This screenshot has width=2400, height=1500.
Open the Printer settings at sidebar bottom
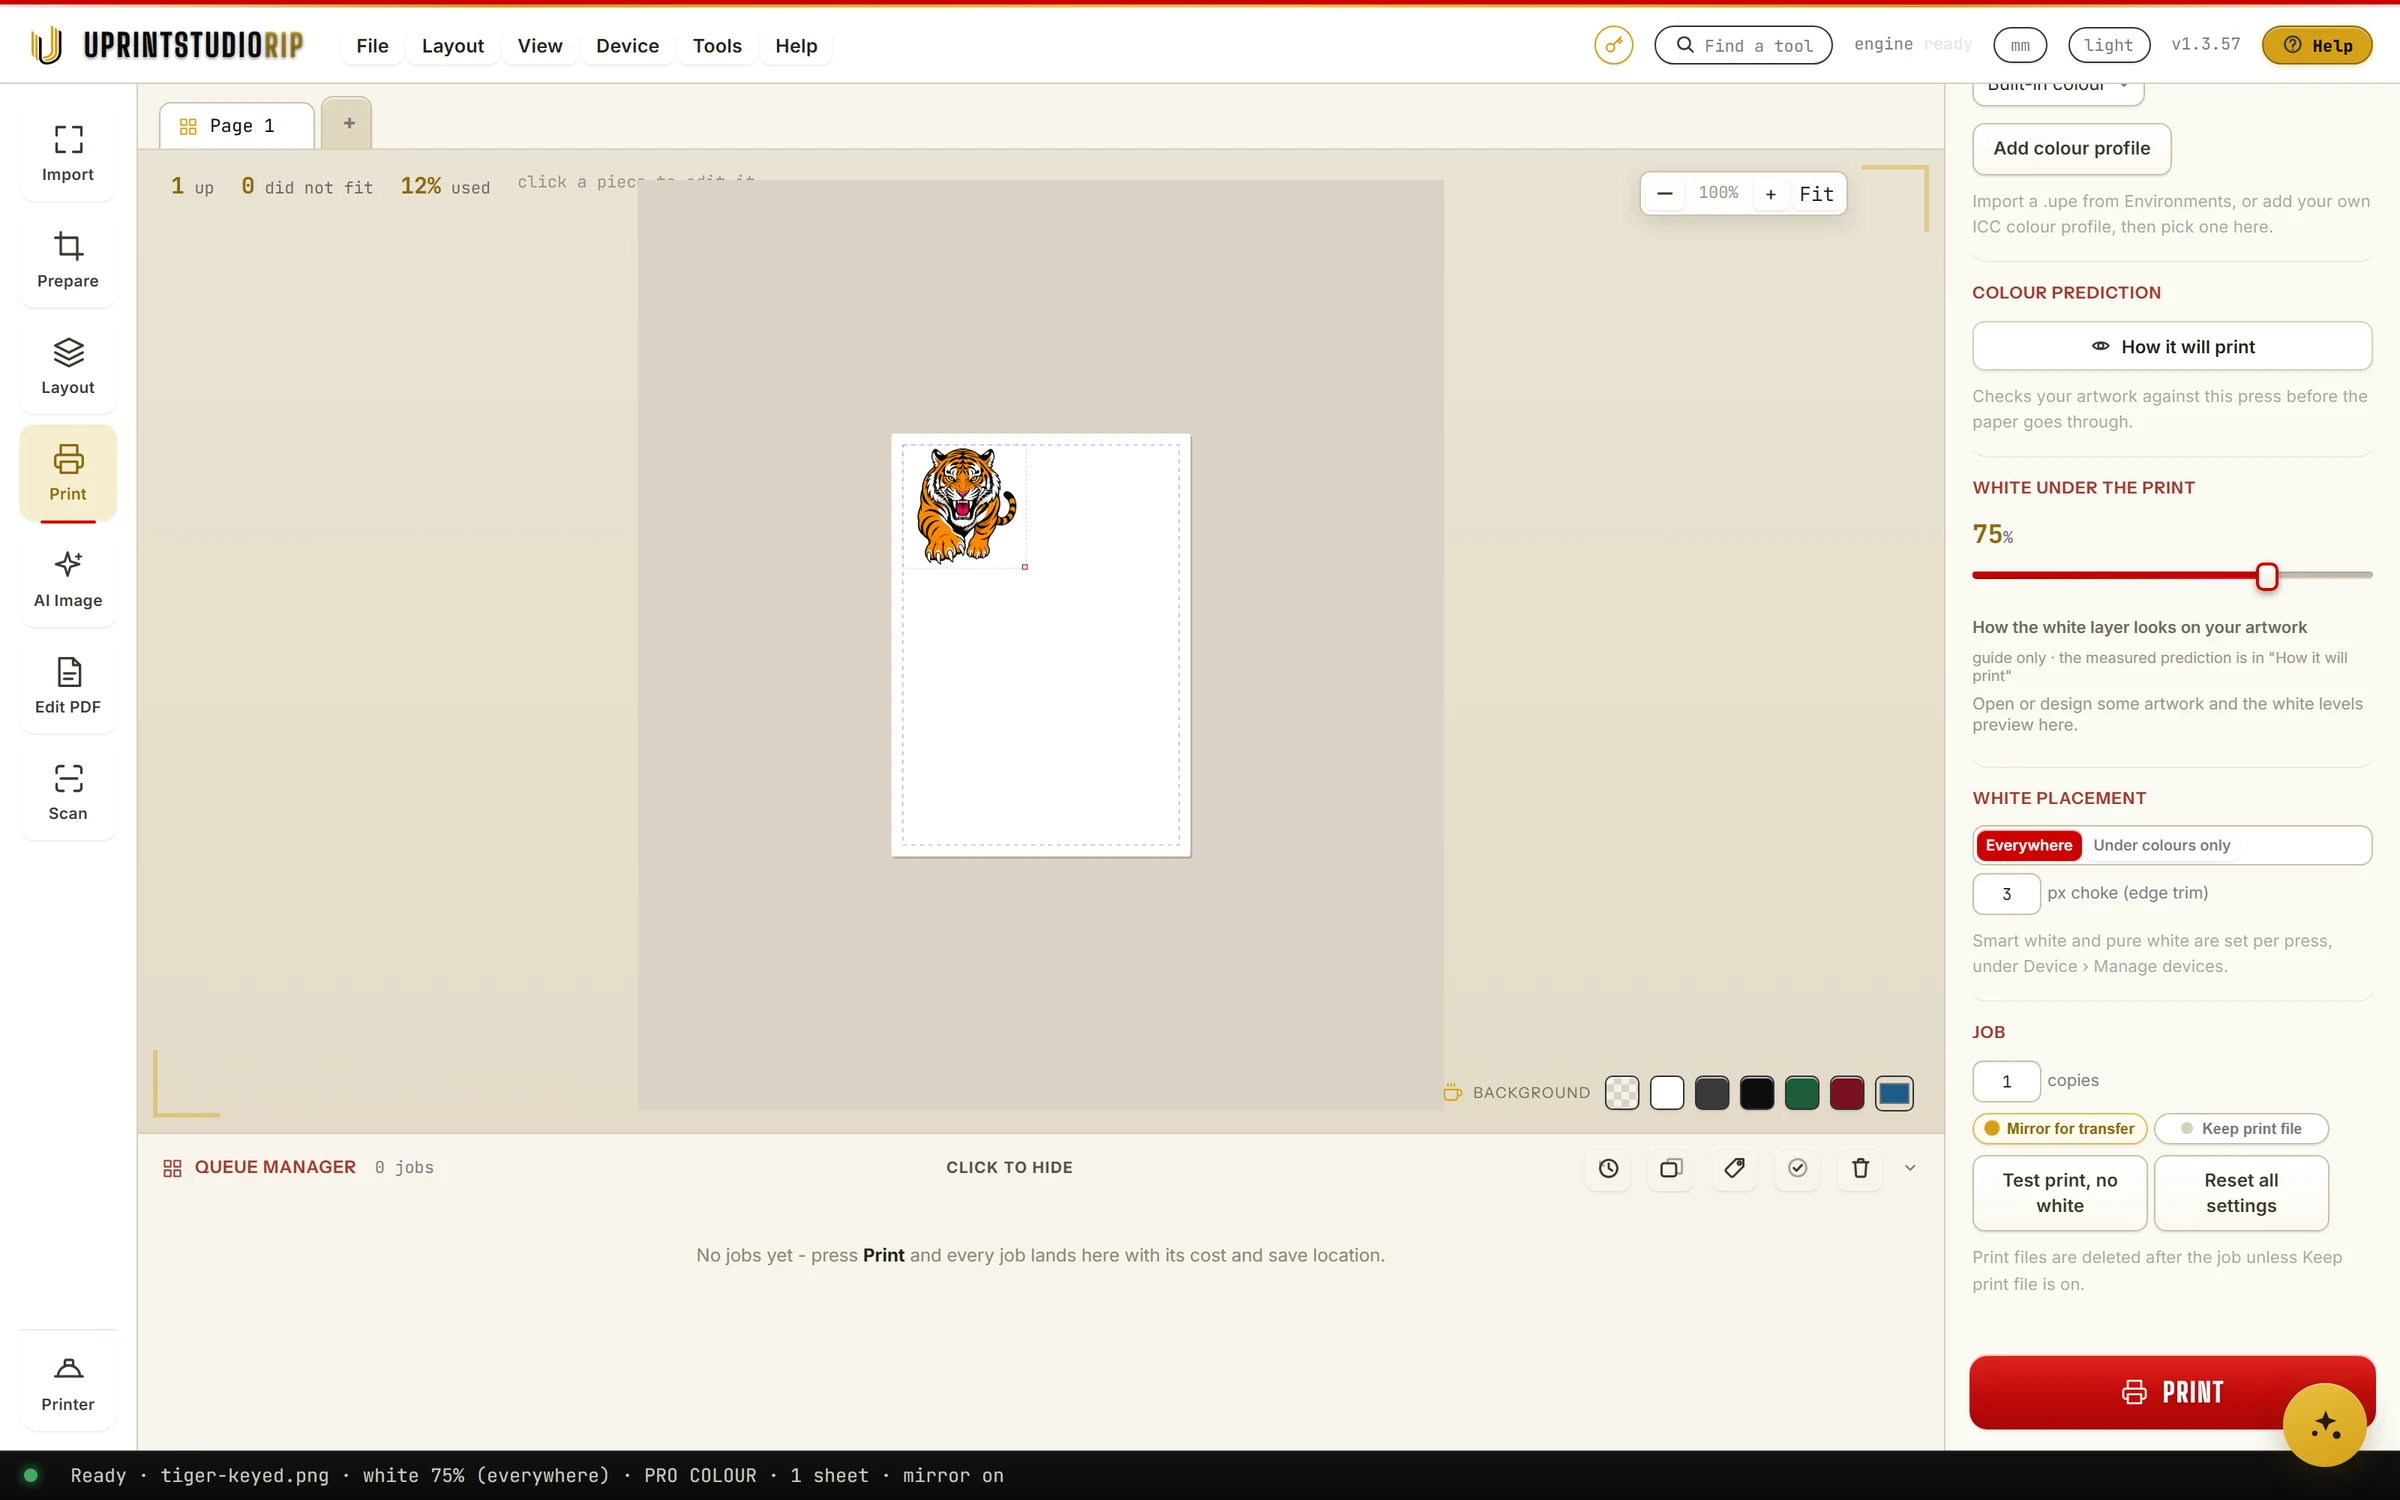tap(68, 1383)
